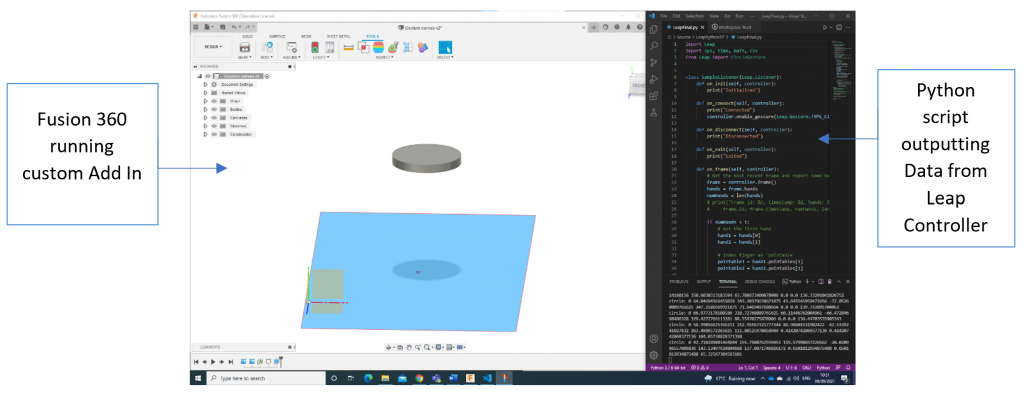Open the Select panel dropdown
Screen dimensions: 1024x404
(x=445, y=57)
